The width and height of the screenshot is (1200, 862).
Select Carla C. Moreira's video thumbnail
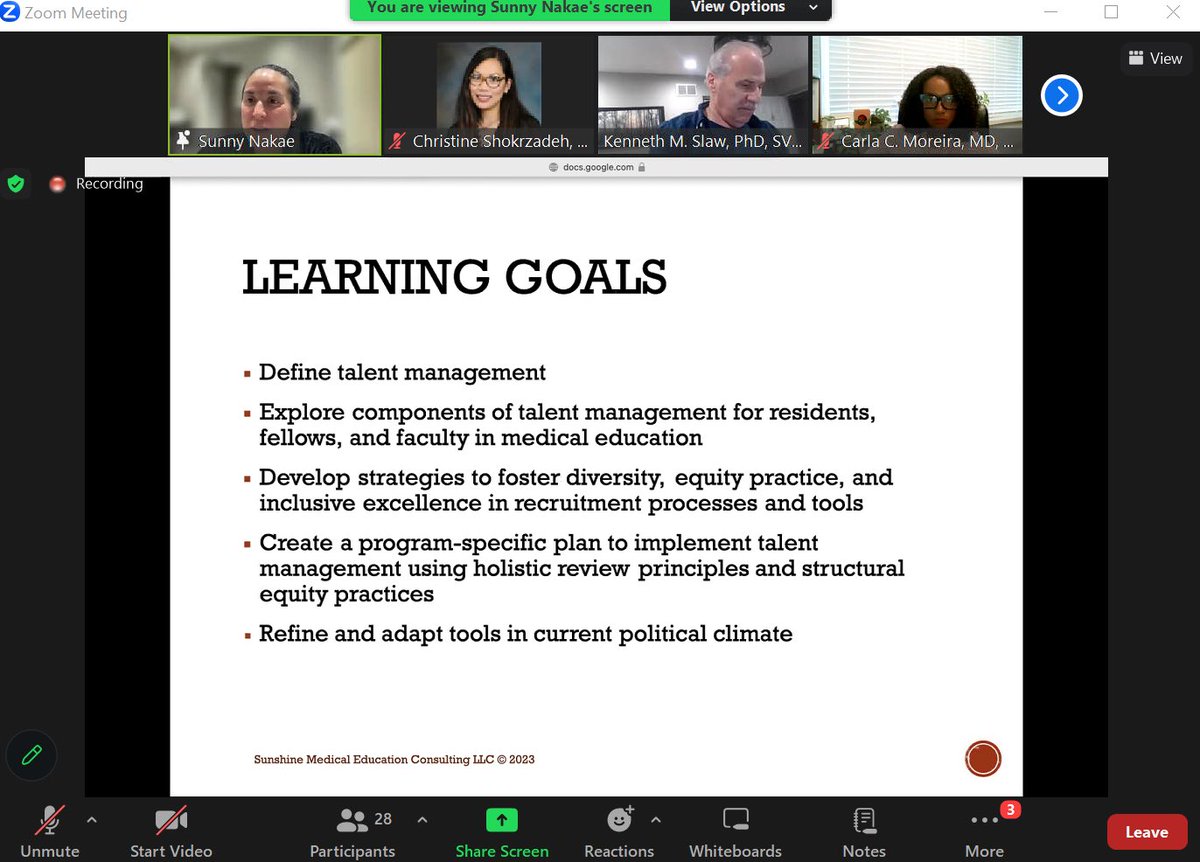pyautogui.click(x=917, y=95)
